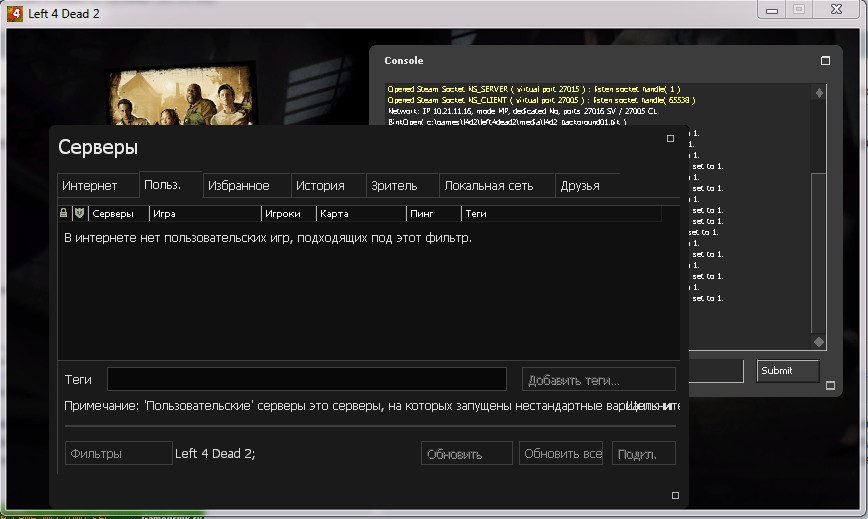The width and height of the screenshot is (868, 519).
Task: Minimize the Left 4 Dead 2 window
Action: [x=772, y=9]
